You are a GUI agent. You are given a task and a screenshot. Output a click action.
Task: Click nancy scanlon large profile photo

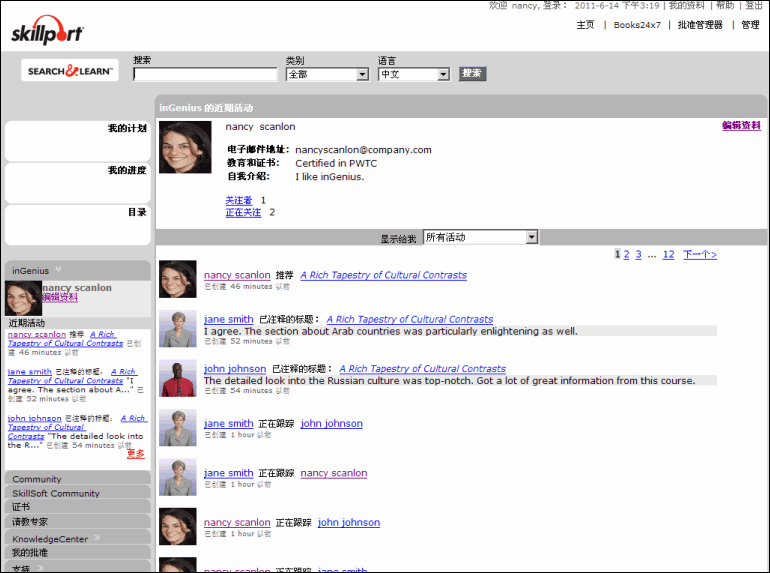coord(185,147)
